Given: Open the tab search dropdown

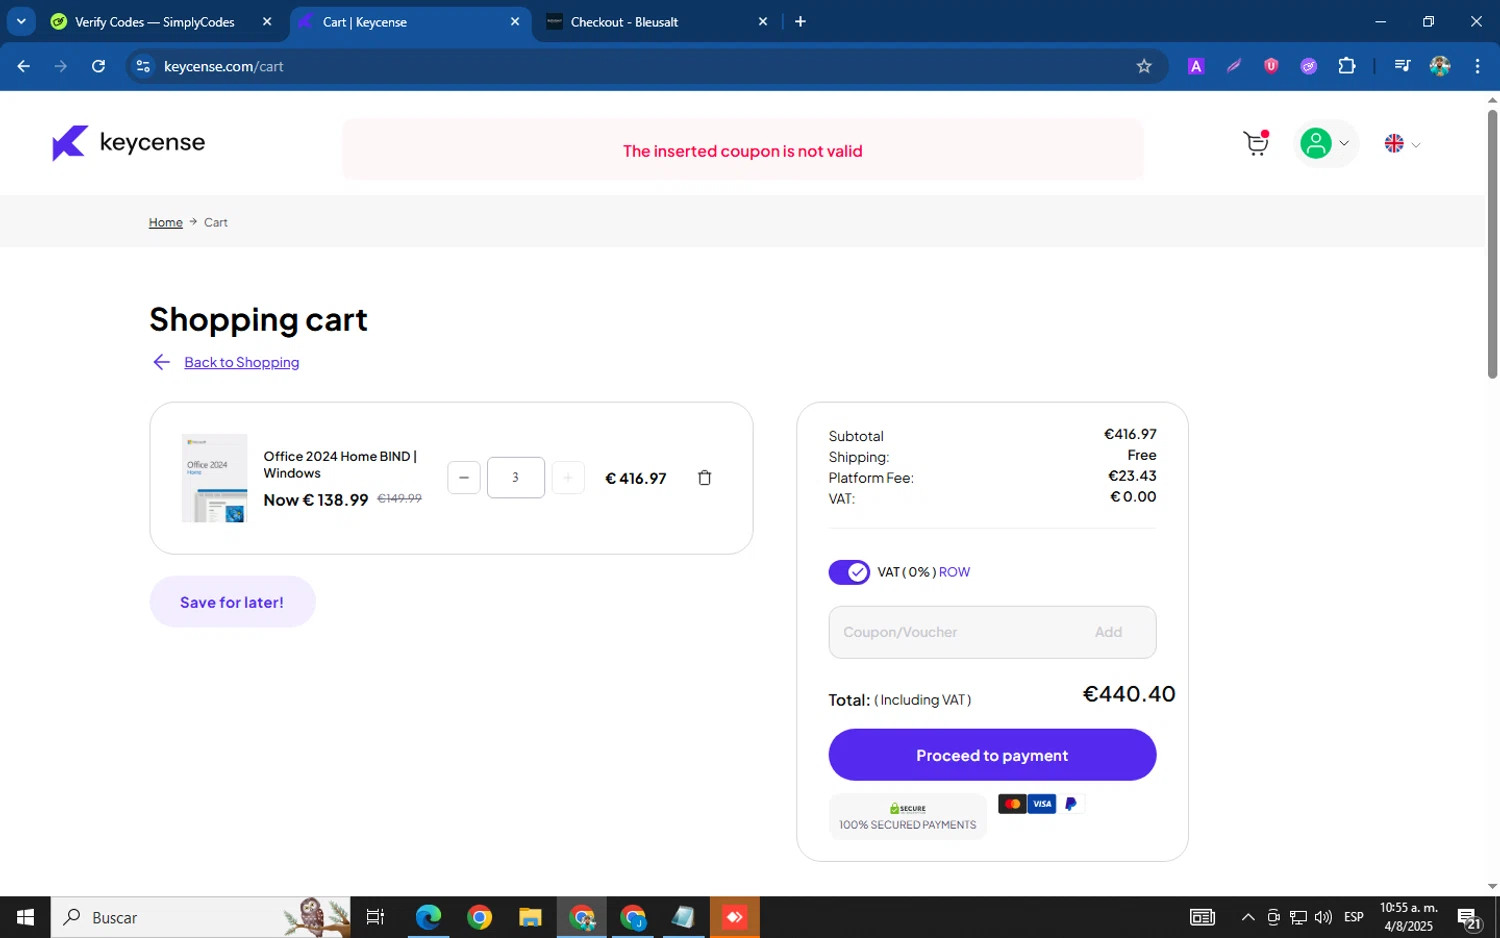Looking at the screenshot, I should pyautogui.click(x=21, y=22).
